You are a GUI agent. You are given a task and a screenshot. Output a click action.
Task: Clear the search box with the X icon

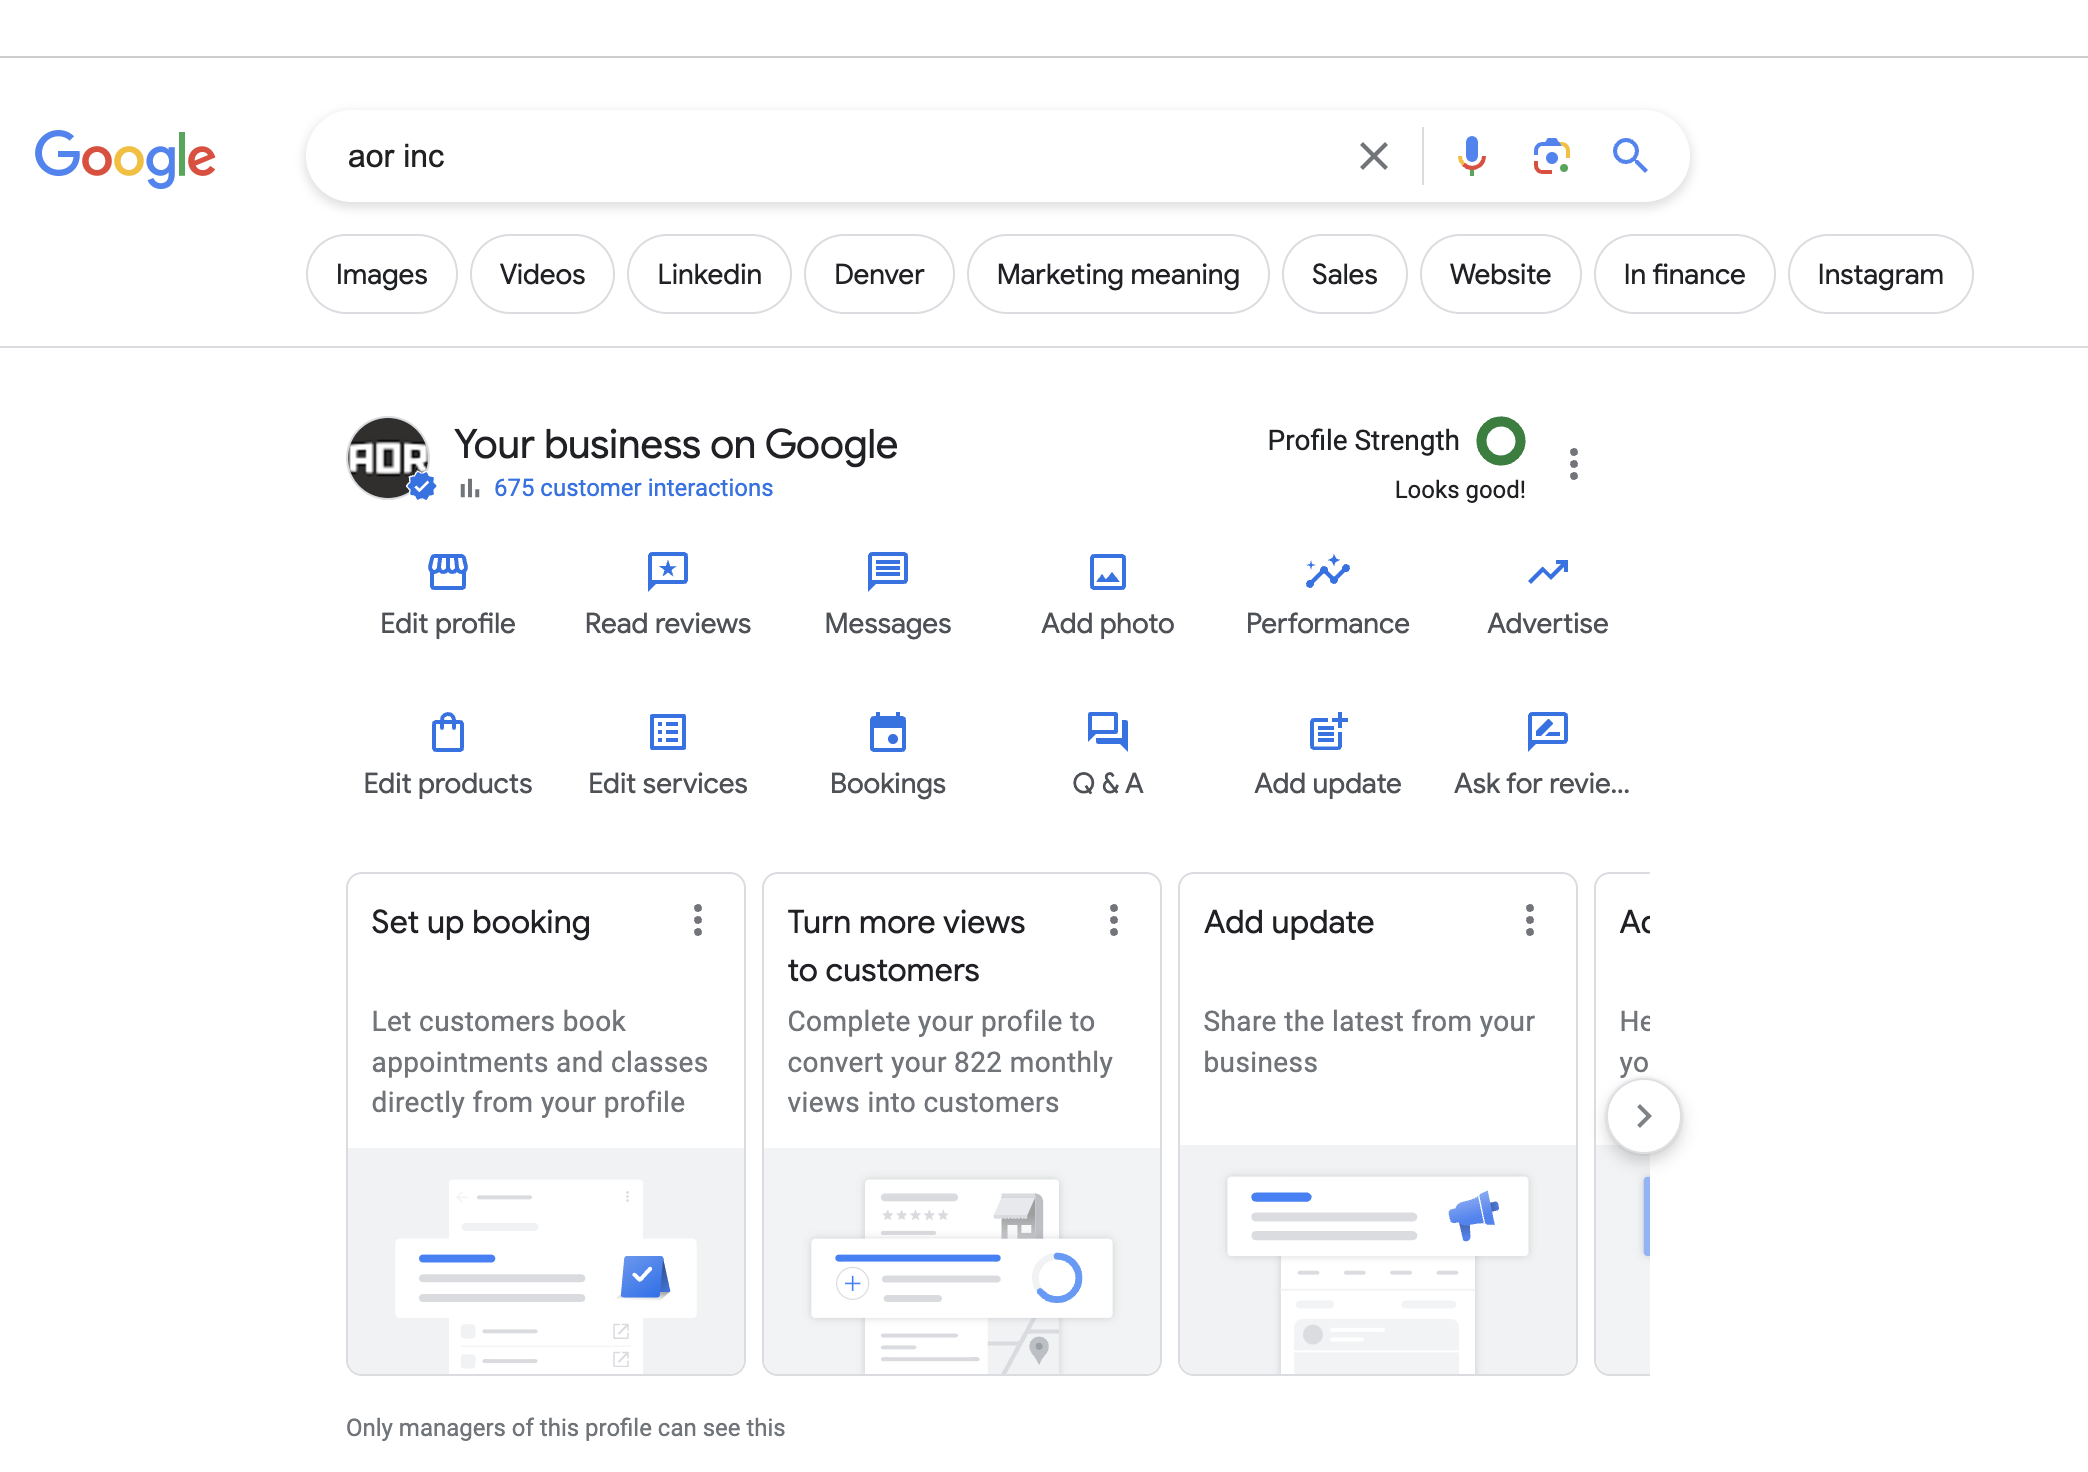[1374, 156]
